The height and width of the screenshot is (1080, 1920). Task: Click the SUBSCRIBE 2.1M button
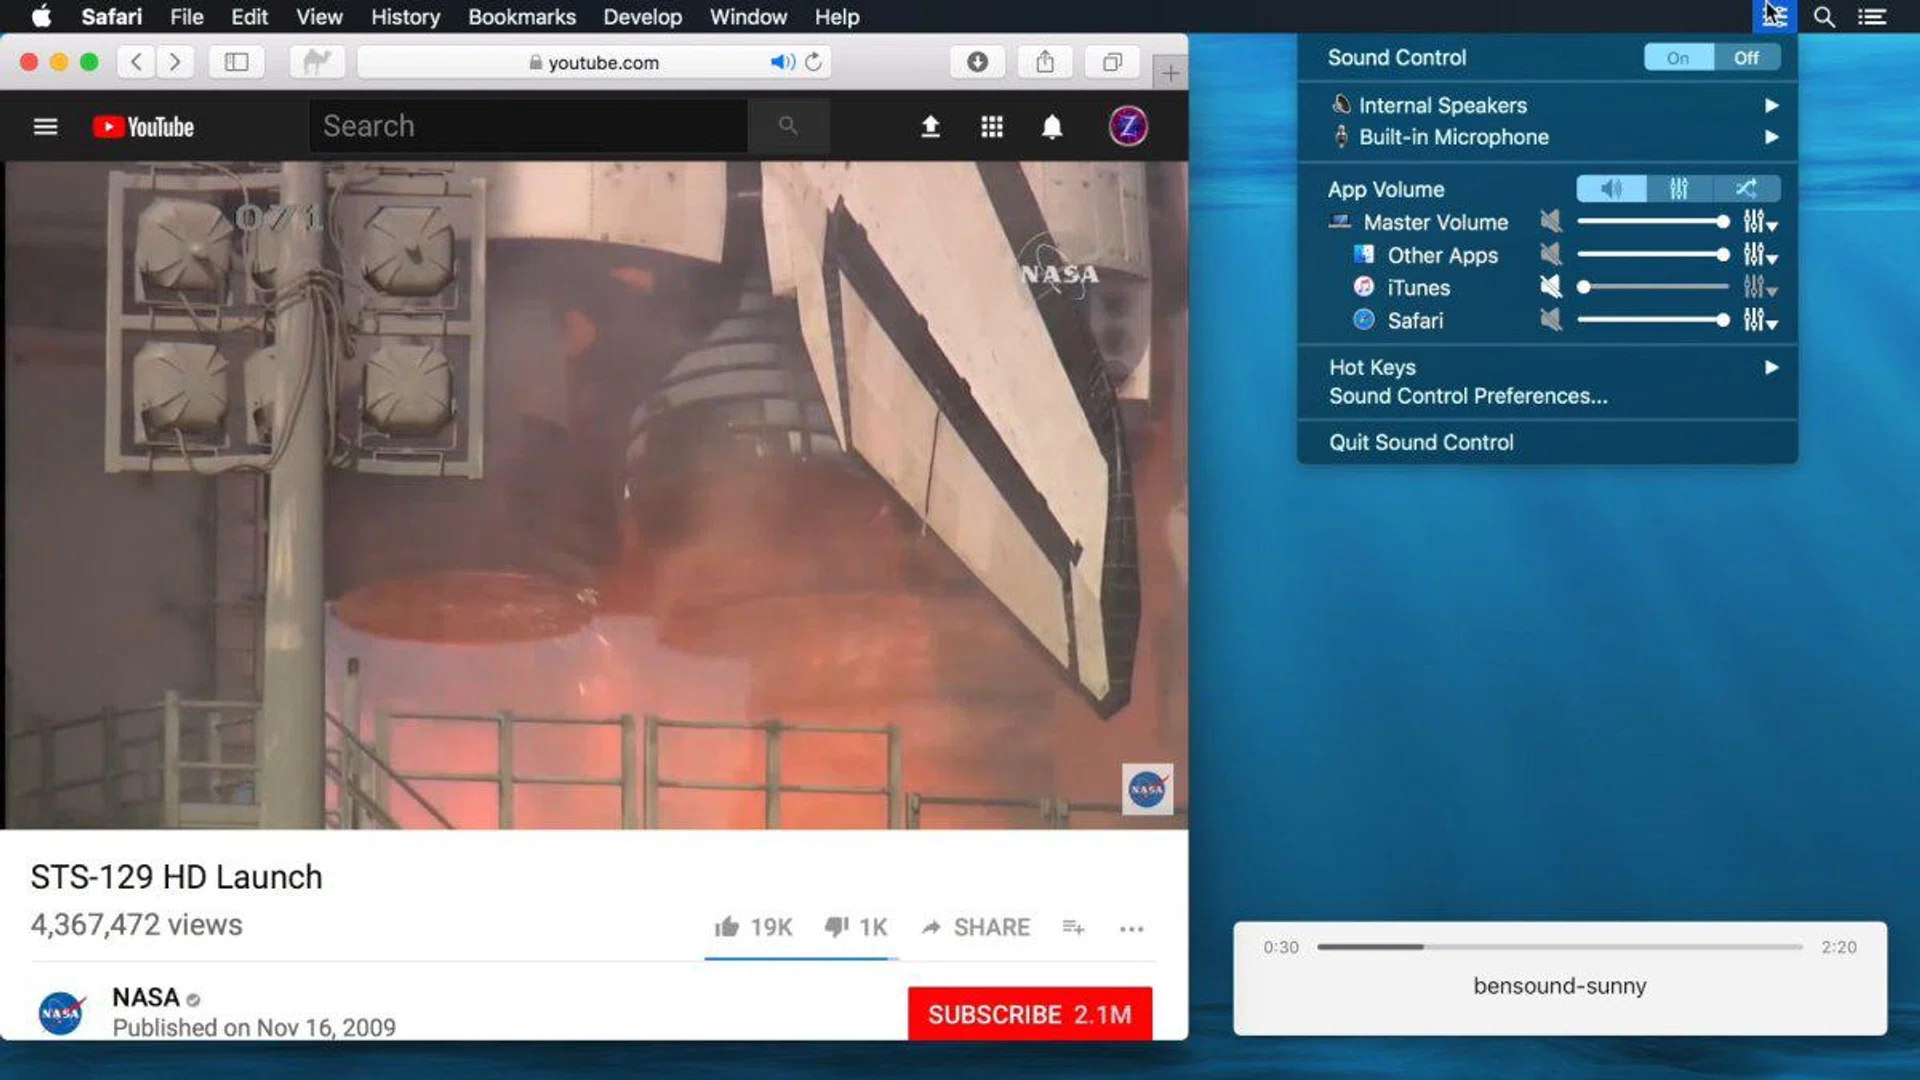tap(1029, 1014)
